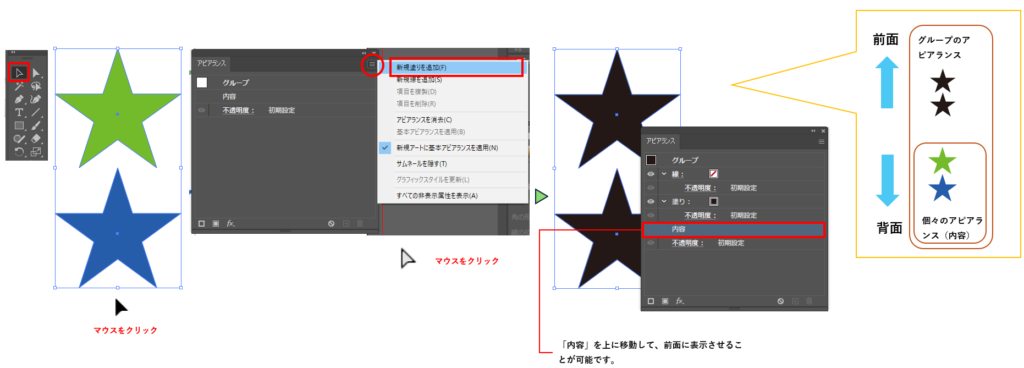The width and height of the screenshot is (1024, 368).
Task: Click the fx add effect button
Action: tap(680, 301)
